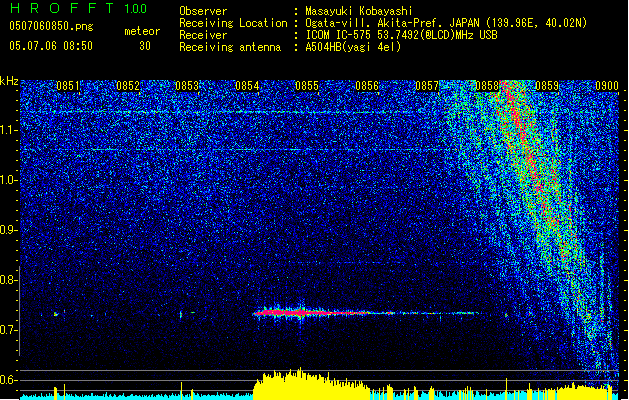Click the 0.7 kHz frequency tick label
This screenshot has height=400, width=629.
(x=9, y=330)
